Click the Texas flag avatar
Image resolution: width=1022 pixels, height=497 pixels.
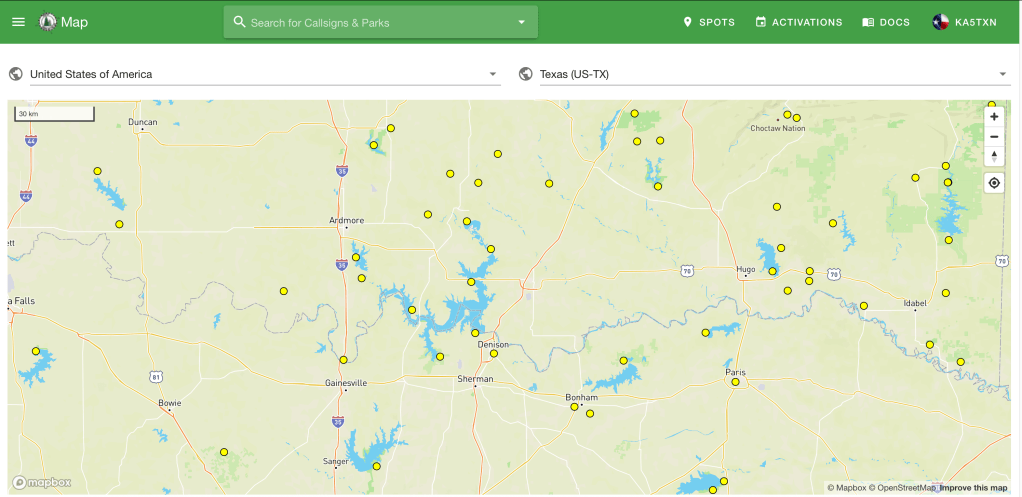point(940,22)
